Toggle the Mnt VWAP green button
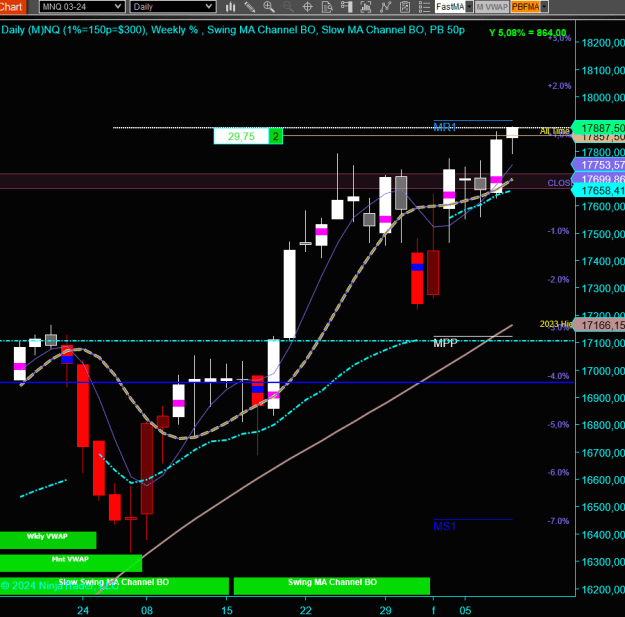Screen dimensions: 625x617 pyautogui.click(x=71, y=563)
